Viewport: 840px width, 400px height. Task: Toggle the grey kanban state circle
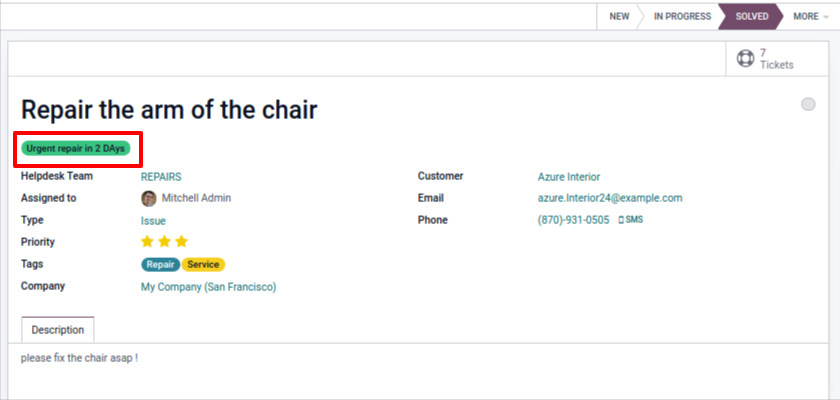pos(808,105)
